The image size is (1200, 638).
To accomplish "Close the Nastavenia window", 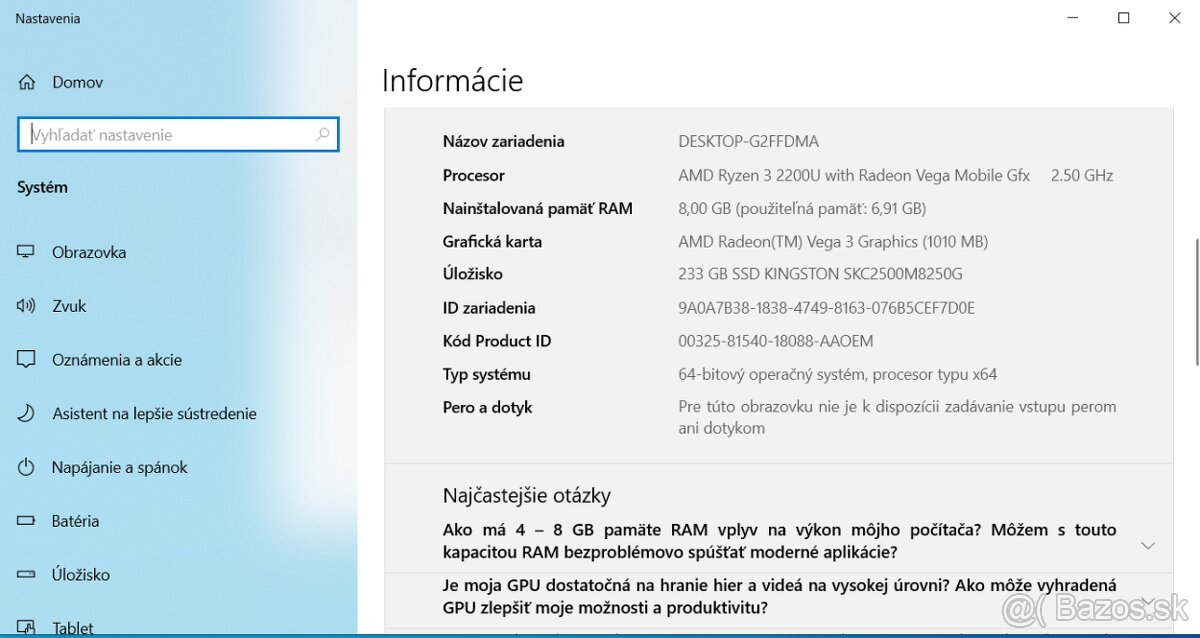I will (x=1175, y=18).
